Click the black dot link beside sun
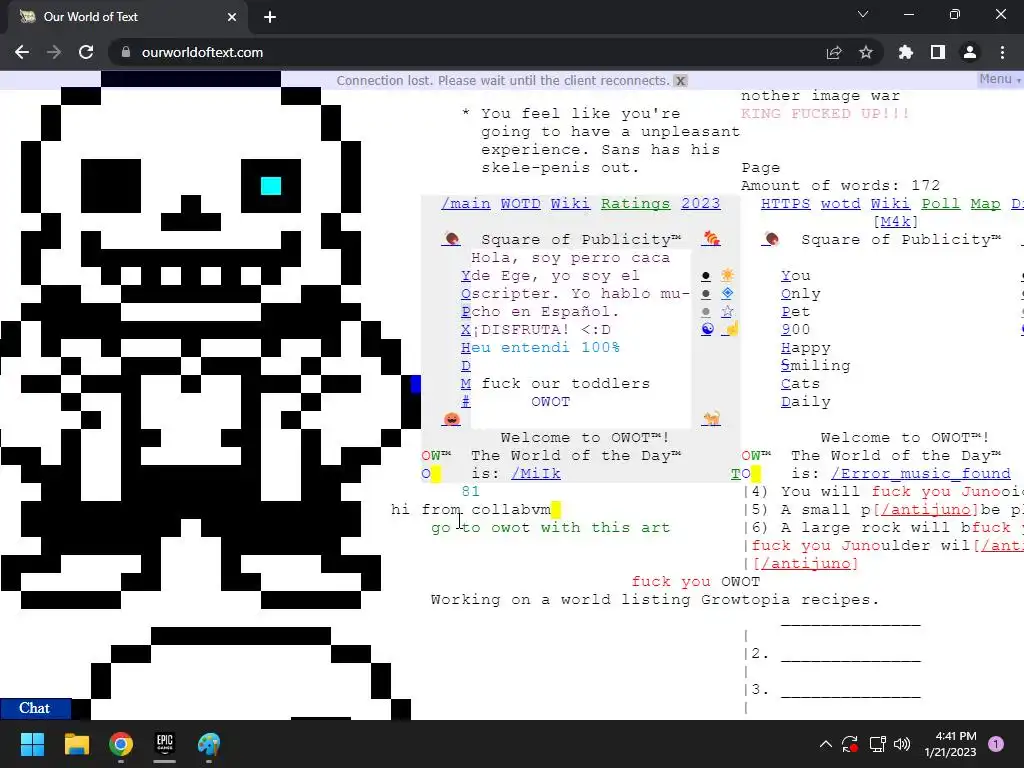 (x=706, y=276)
